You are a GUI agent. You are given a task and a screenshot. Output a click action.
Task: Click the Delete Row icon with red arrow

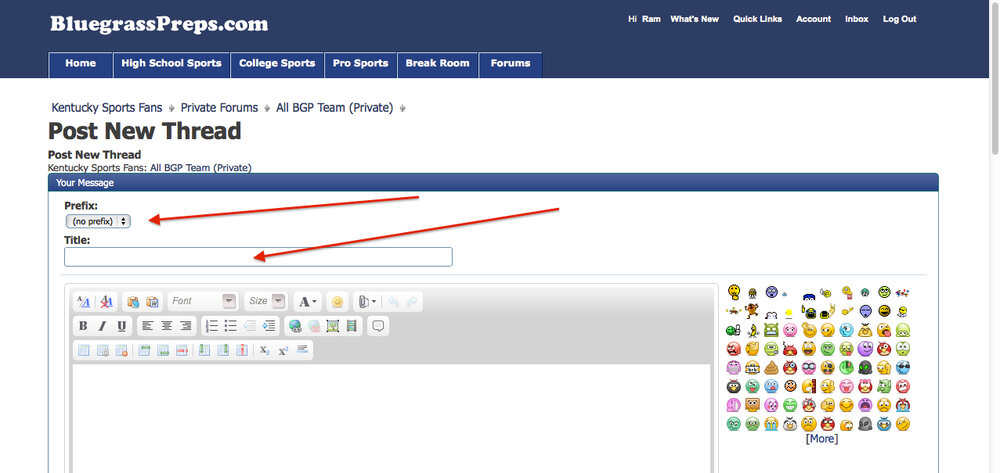click(182, 350)
